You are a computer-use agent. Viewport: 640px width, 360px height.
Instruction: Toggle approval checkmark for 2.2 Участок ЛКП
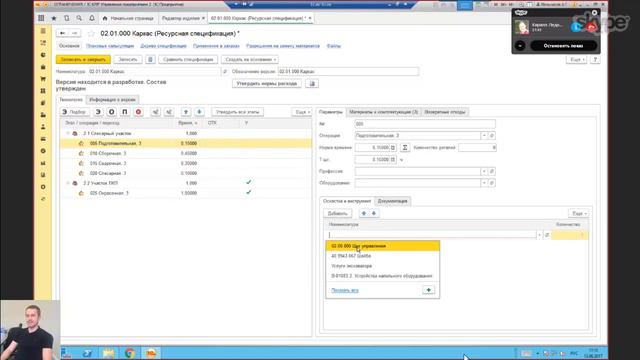[x=249, y=182]
